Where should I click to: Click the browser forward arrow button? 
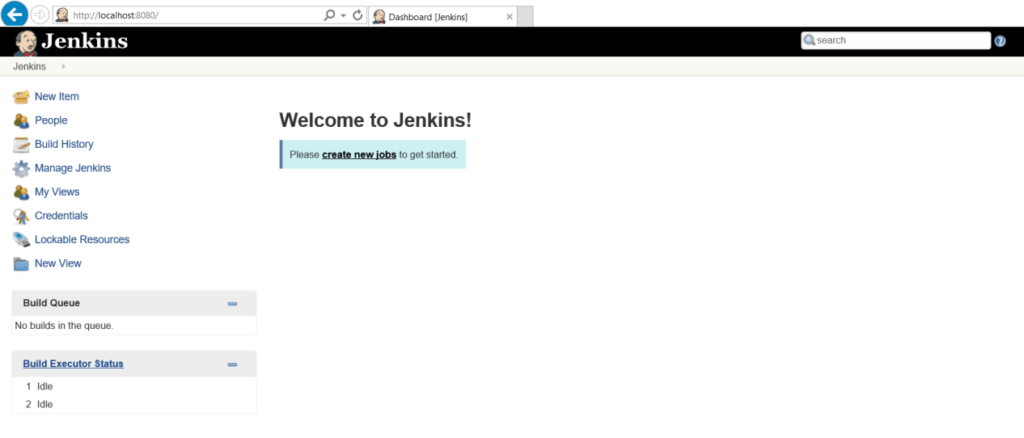pos(39,14)
